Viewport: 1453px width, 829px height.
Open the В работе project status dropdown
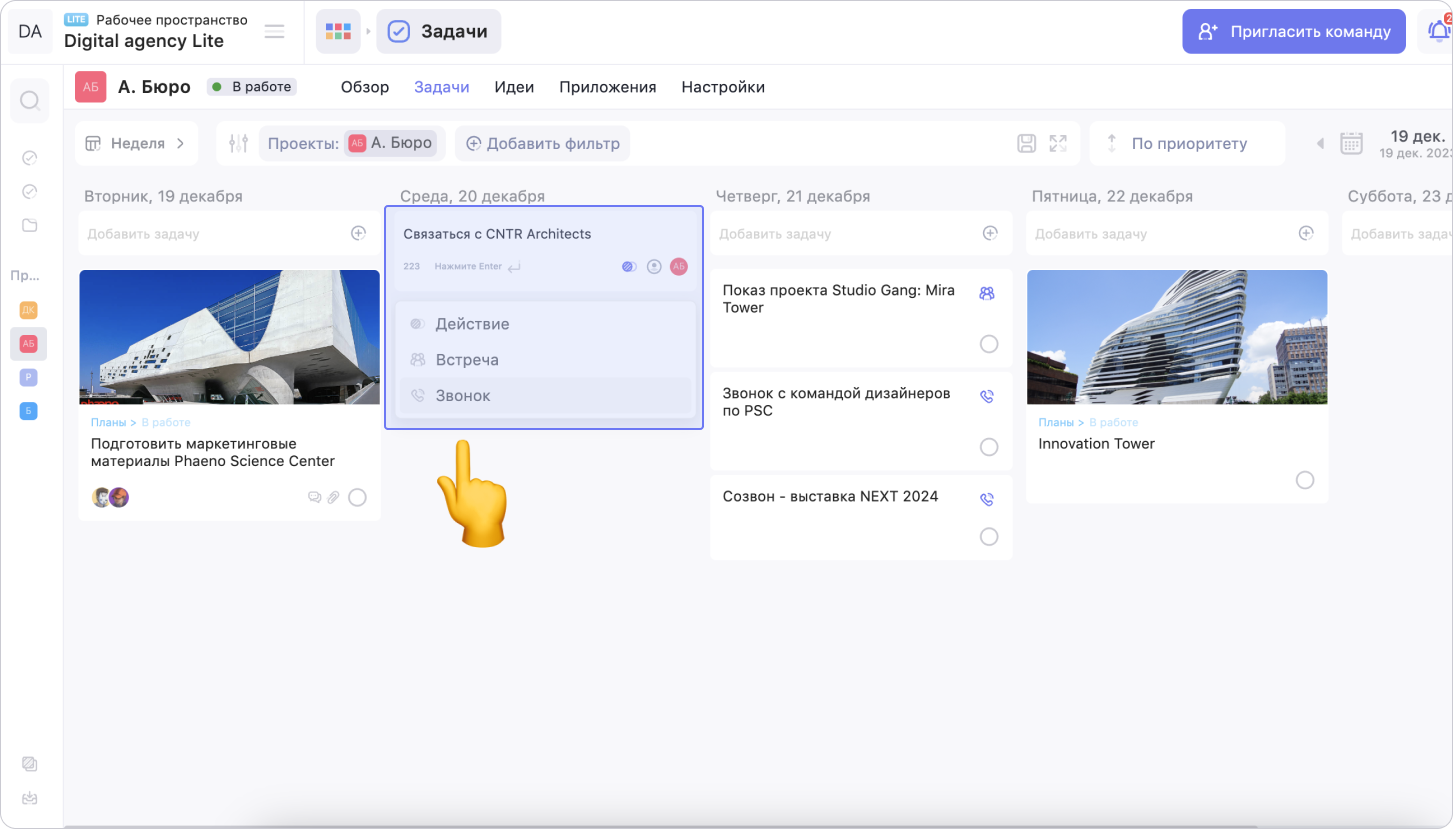click(x=252, y=87)
